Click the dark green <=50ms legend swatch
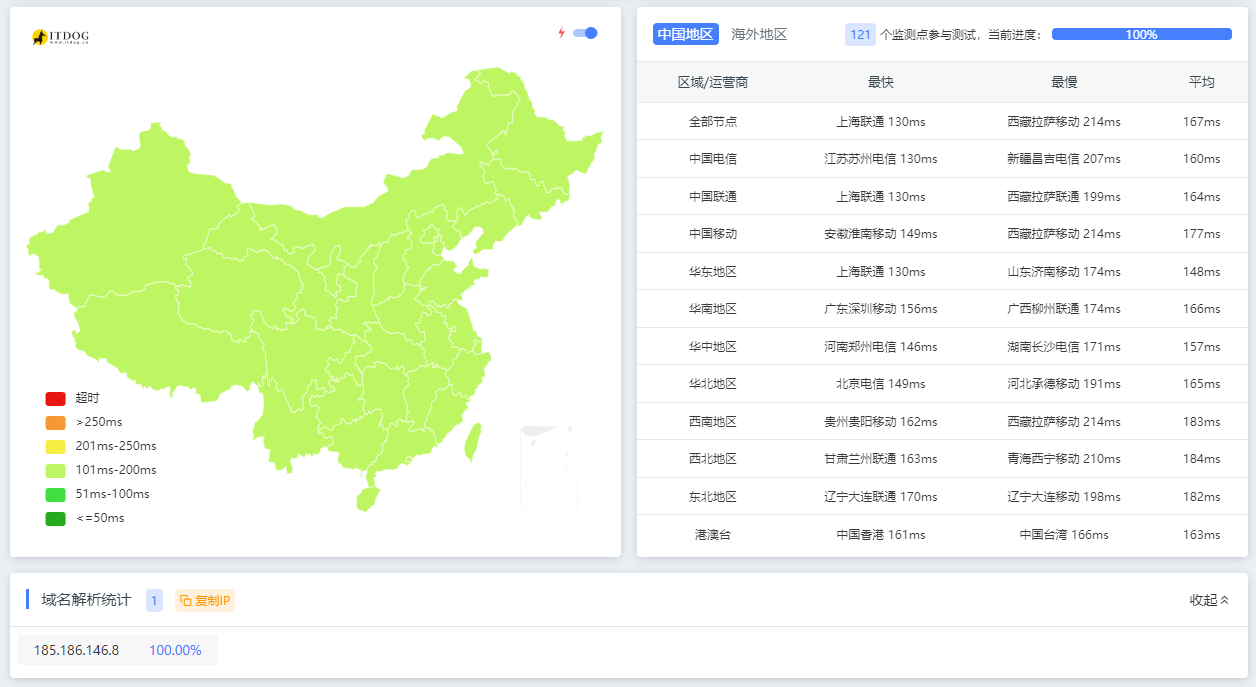This screenshot has height=687, width=1256. point(55,518)
